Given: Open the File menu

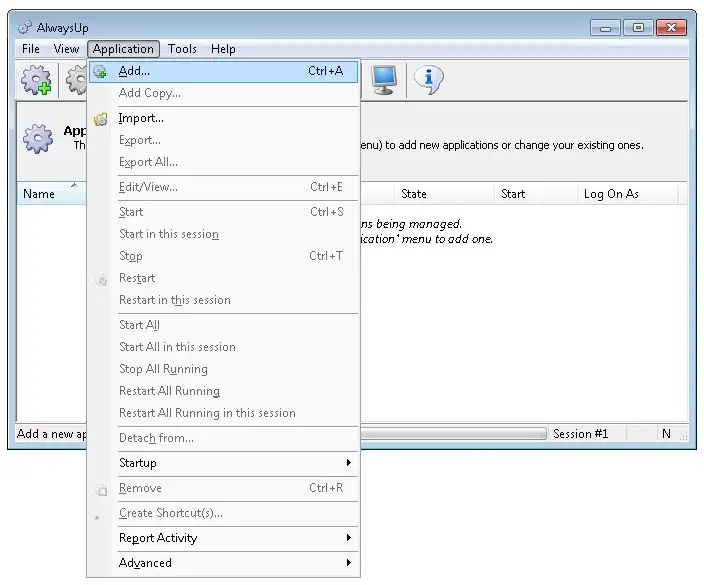Looking at the screenshot, I should [31, 49].
